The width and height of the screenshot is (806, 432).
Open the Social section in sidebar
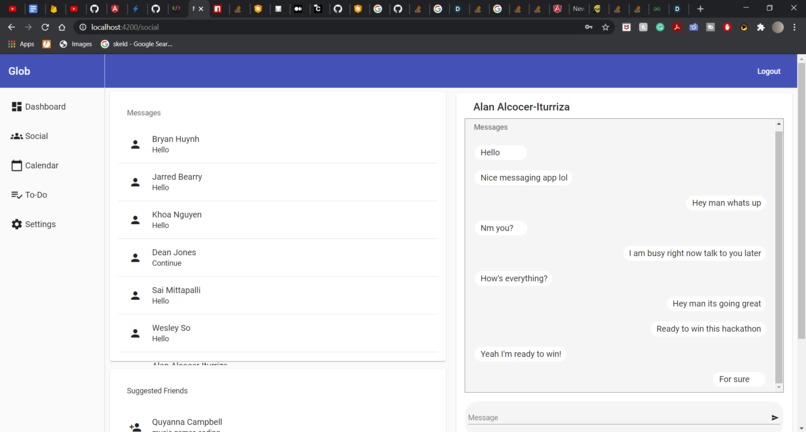pos(30,136)
